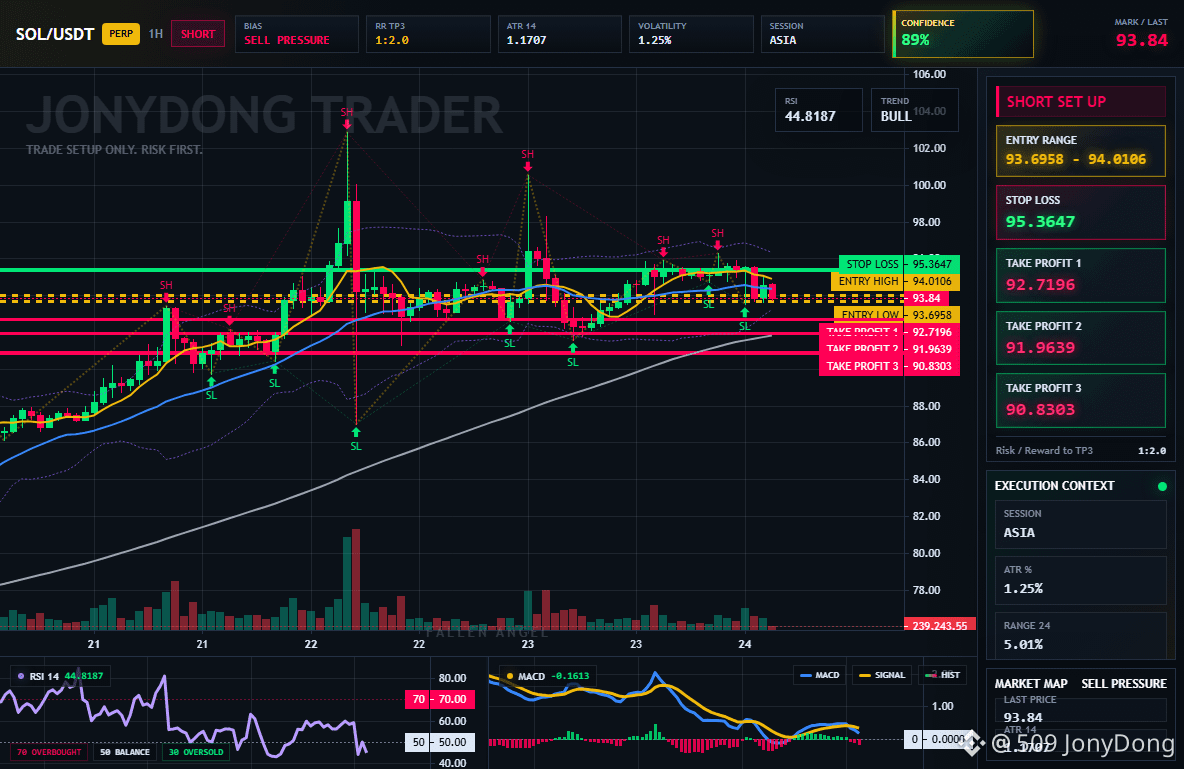Viewport: 1184px width, 769px height.
Task: Click the SH marker above the 100.00 spike
Action: [x=527, y=159]
